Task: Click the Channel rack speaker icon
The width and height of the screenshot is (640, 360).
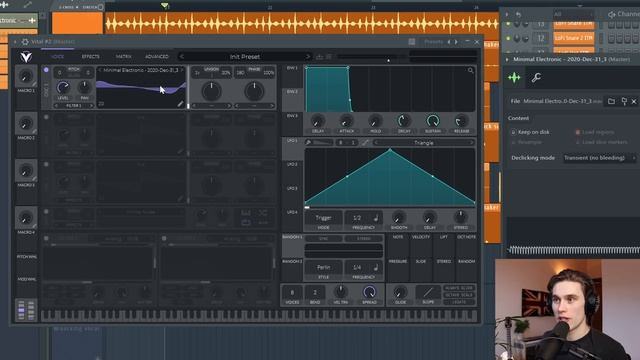Action: [611, 15]
